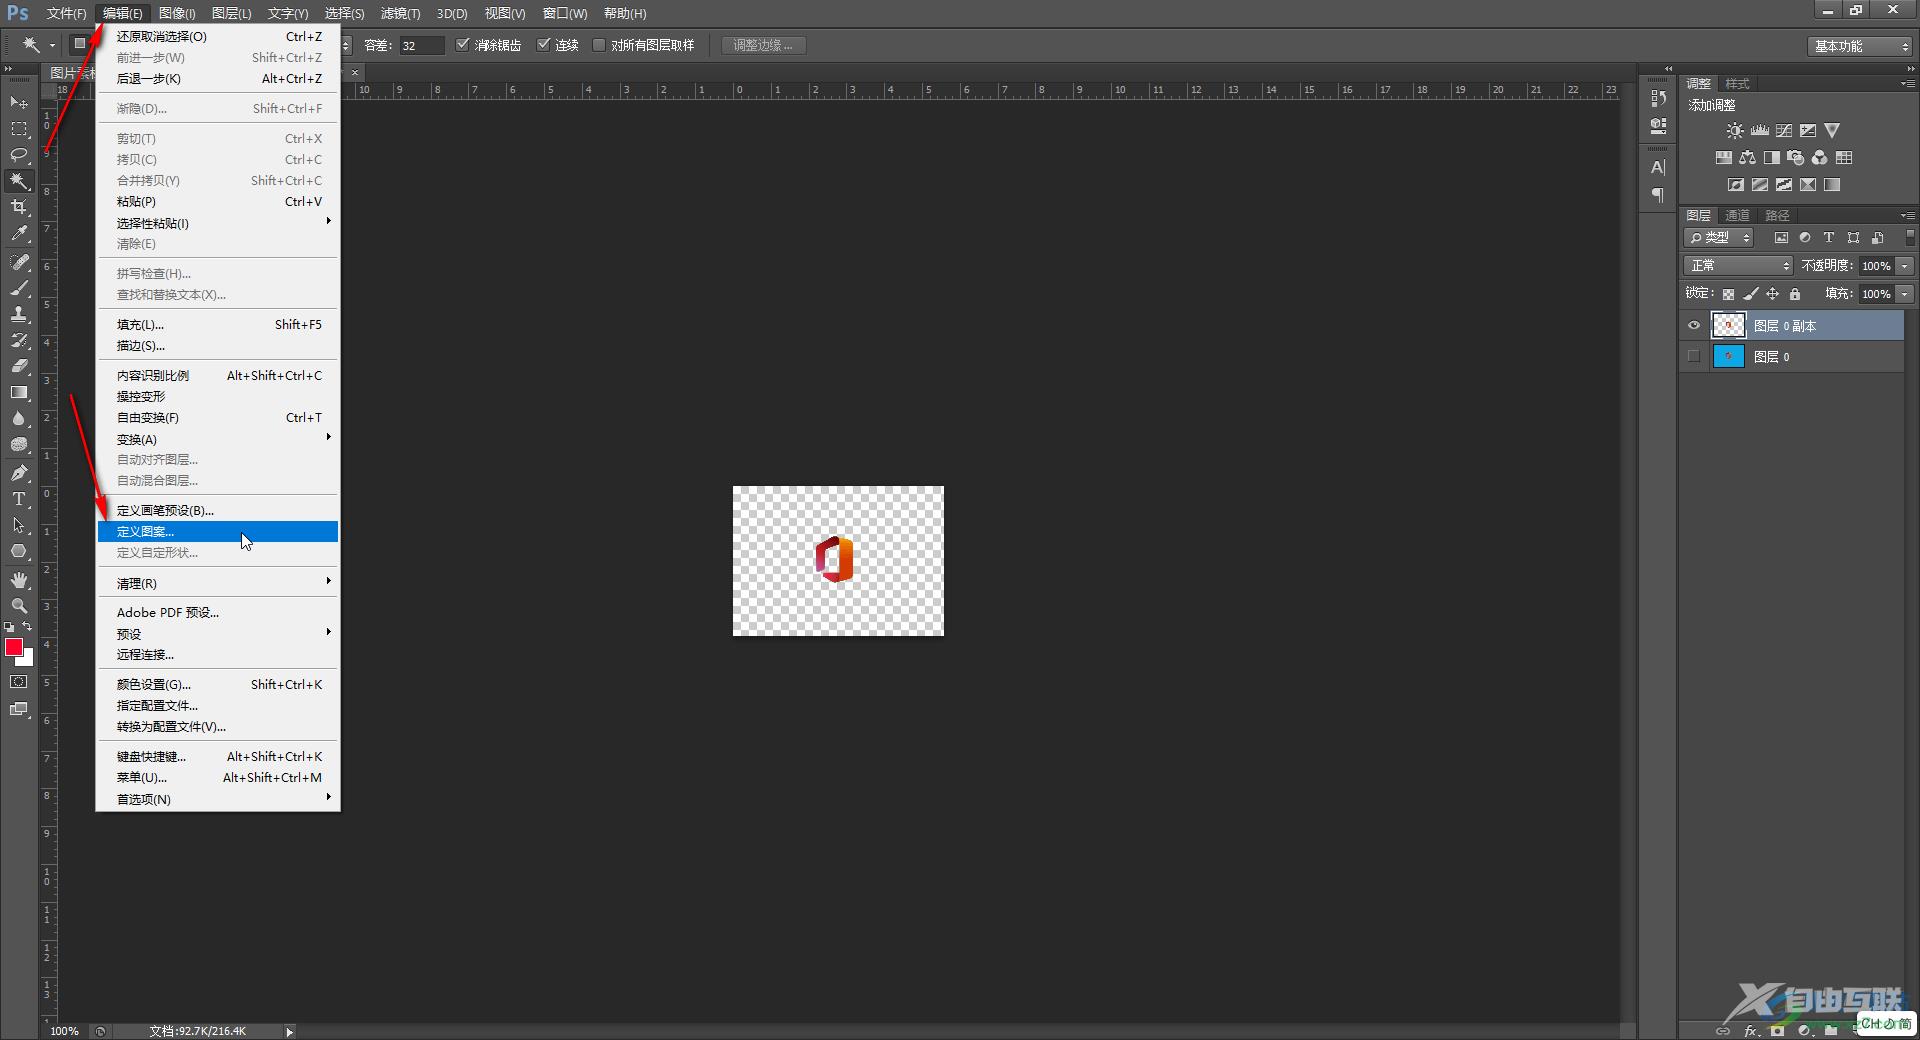Viewport: 1920px width, 1040px height.
Task: Expand the 变换 submenu
Action: [218, 439]
